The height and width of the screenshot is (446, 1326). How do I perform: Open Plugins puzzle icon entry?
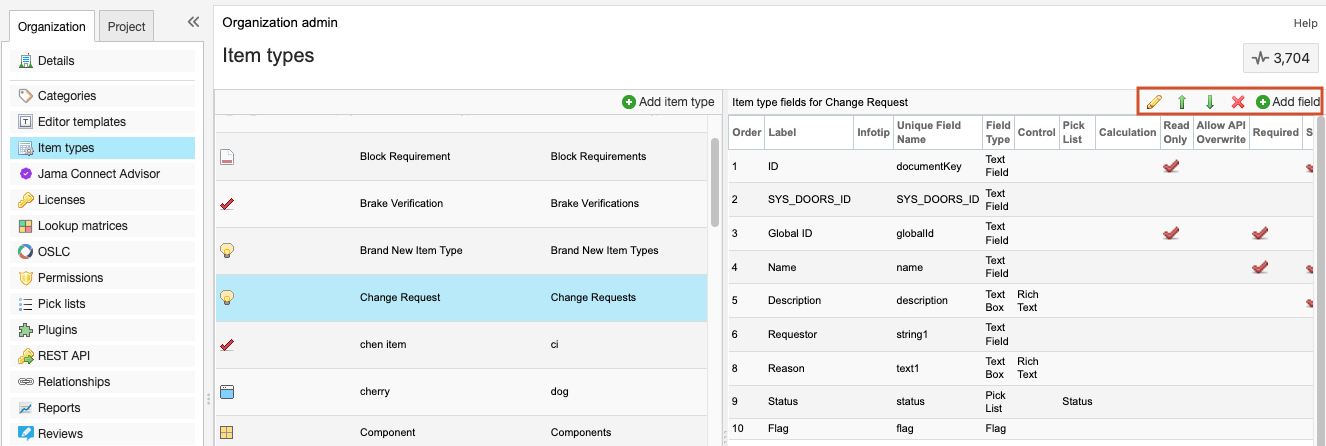57,330
